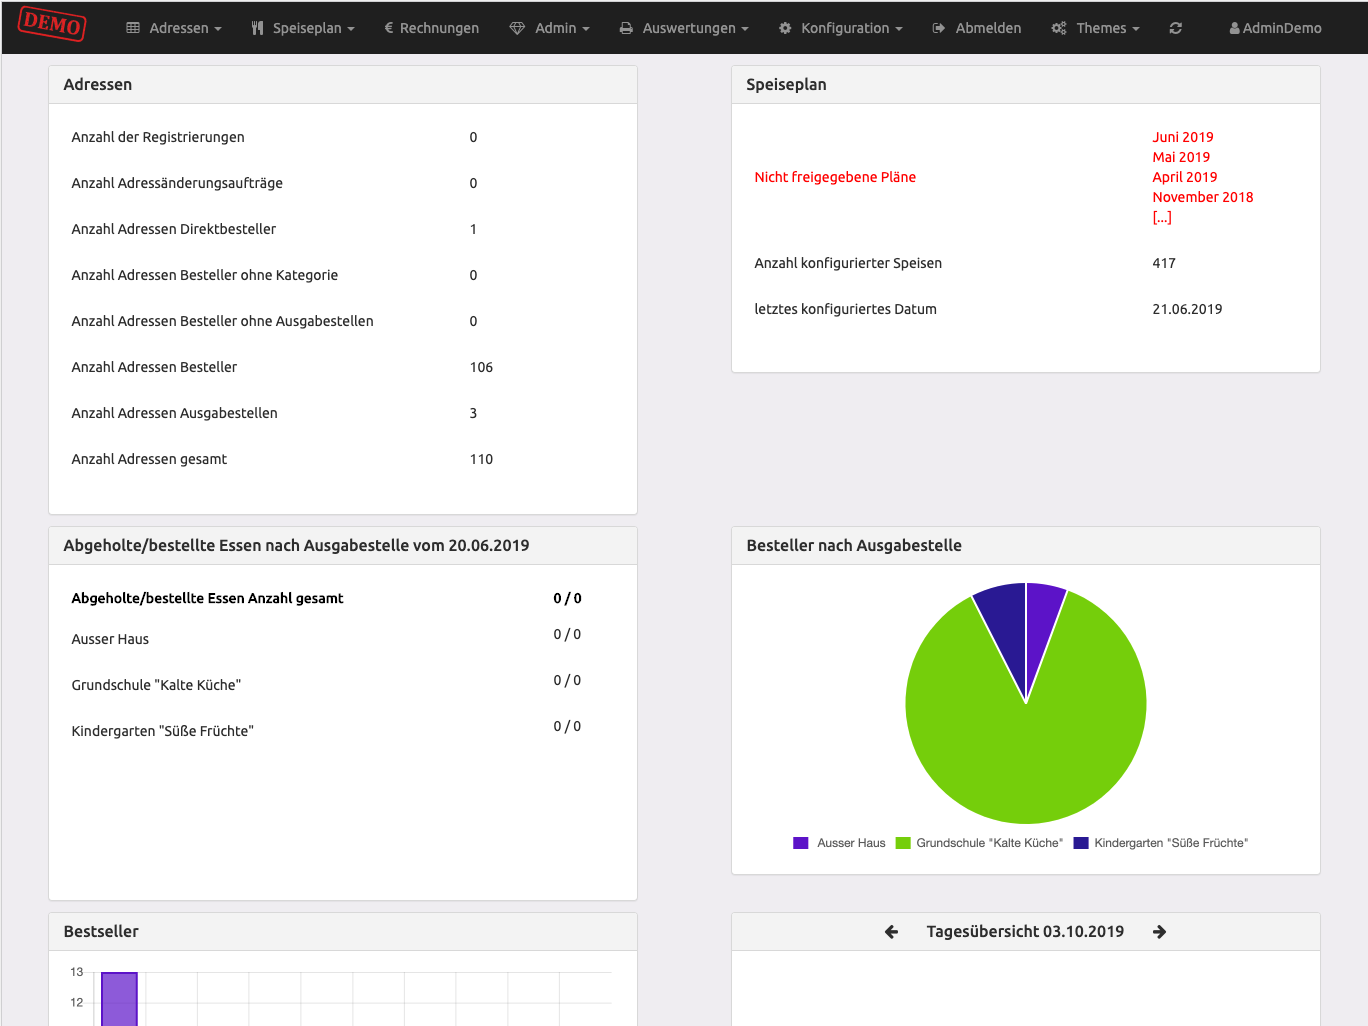The height and width of the screenshot is (1026, 1368).
Task: Click 'Anzahl Adressen Direktbesteller' row label
Action: (174, 229)
